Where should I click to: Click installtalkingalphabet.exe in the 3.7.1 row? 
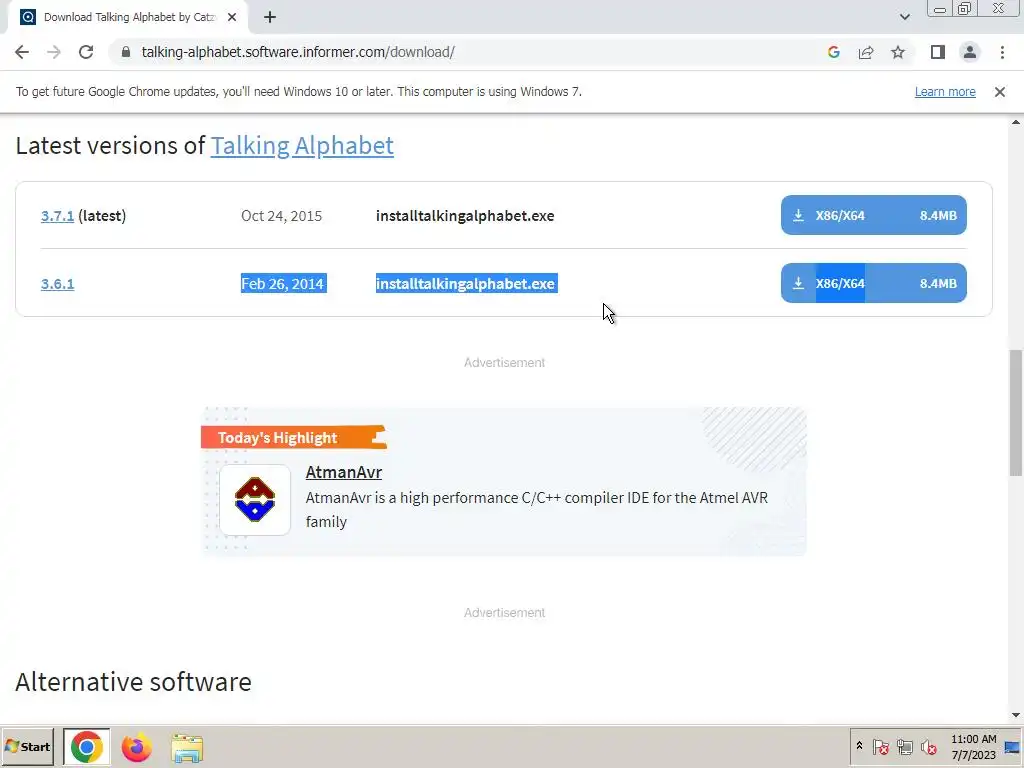pos(465,216)
